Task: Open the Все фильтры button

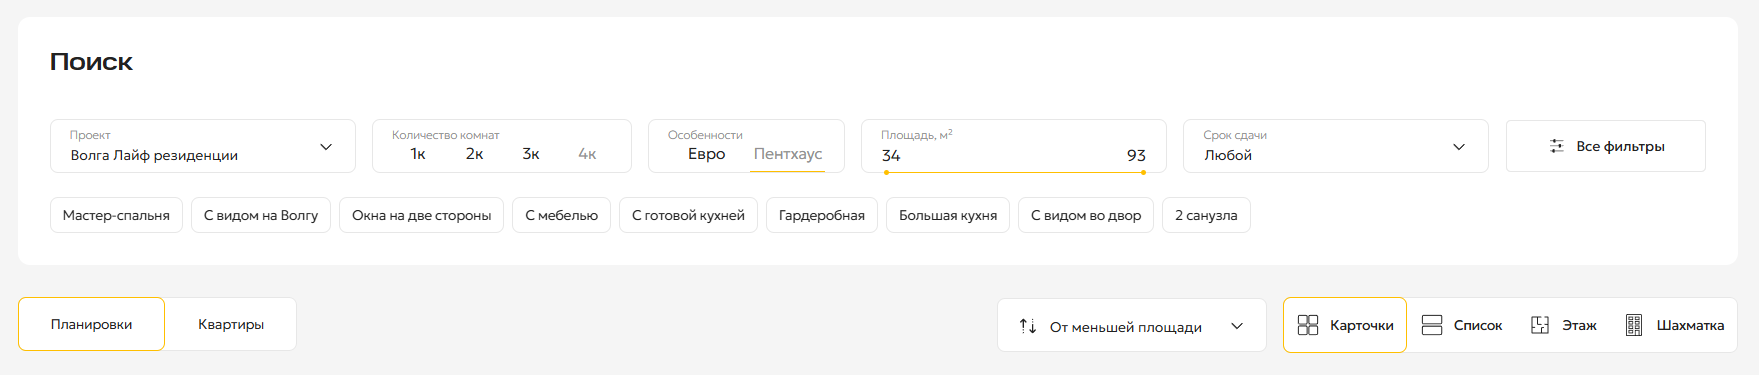Action: pos(1606,146)
